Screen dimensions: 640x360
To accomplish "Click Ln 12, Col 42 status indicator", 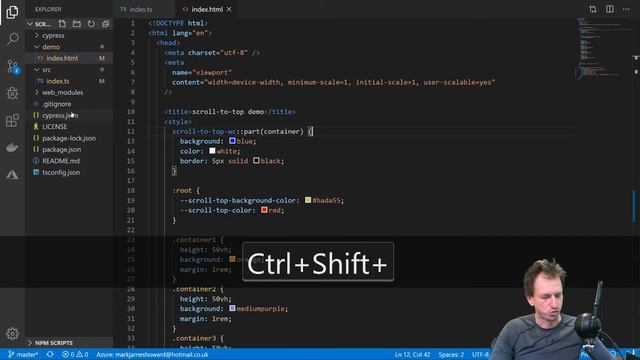I will (x=412, y=354).
